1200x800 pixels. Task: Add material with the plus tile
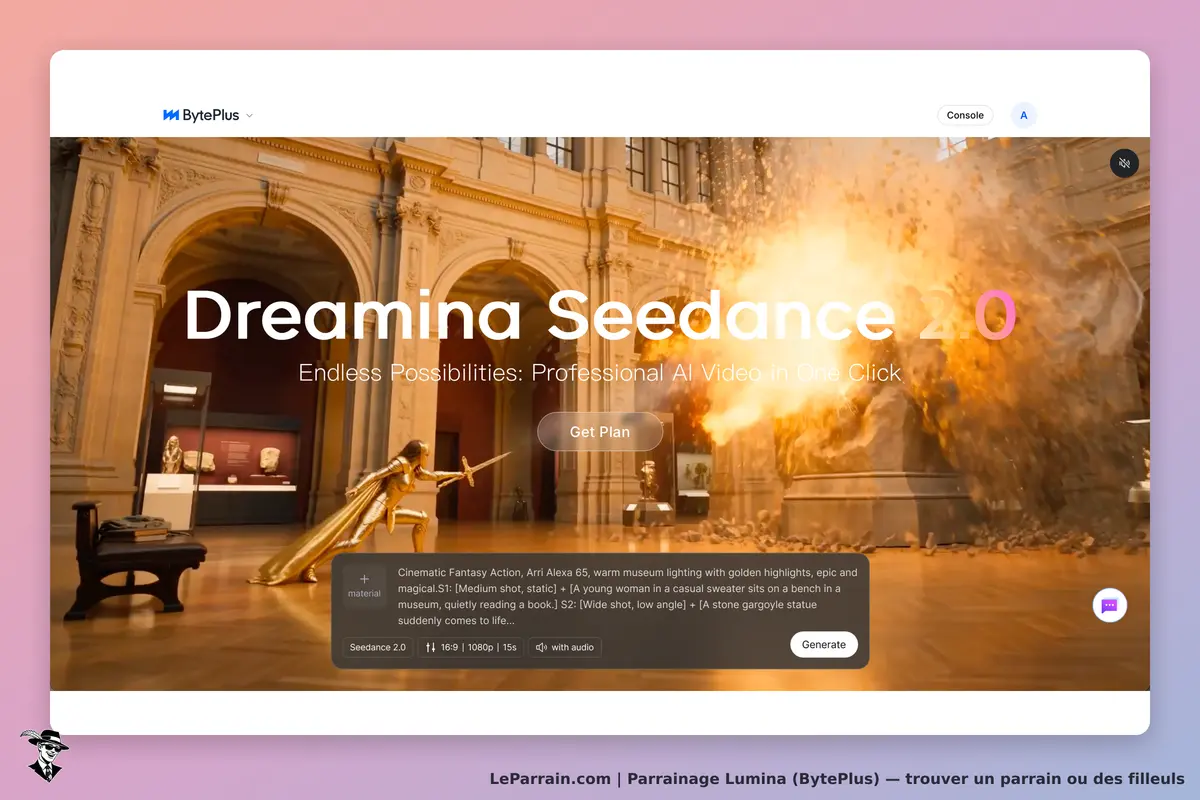click(364, 586)
